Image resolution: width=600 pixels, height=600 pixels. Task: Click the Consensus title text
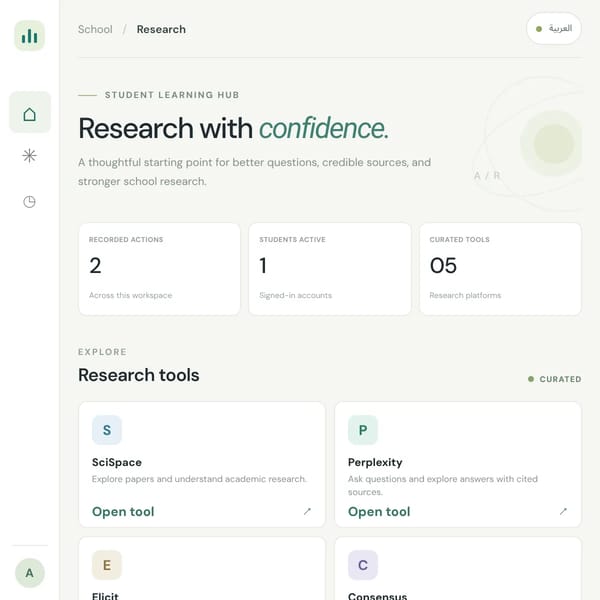coord(377,596)
